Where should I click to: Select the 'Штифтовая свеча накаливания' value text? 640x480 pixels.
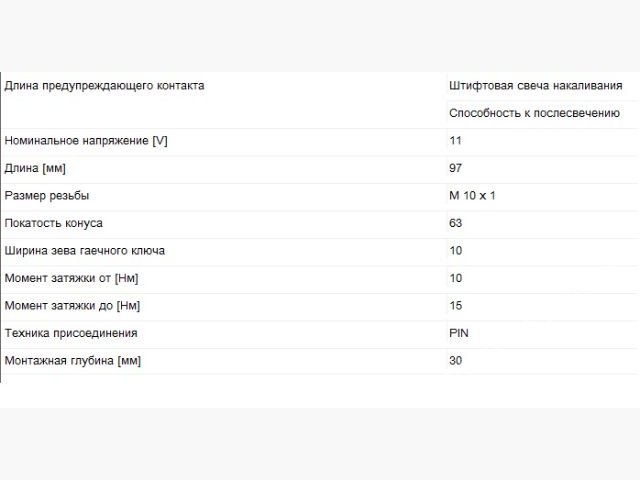(535, 86)
